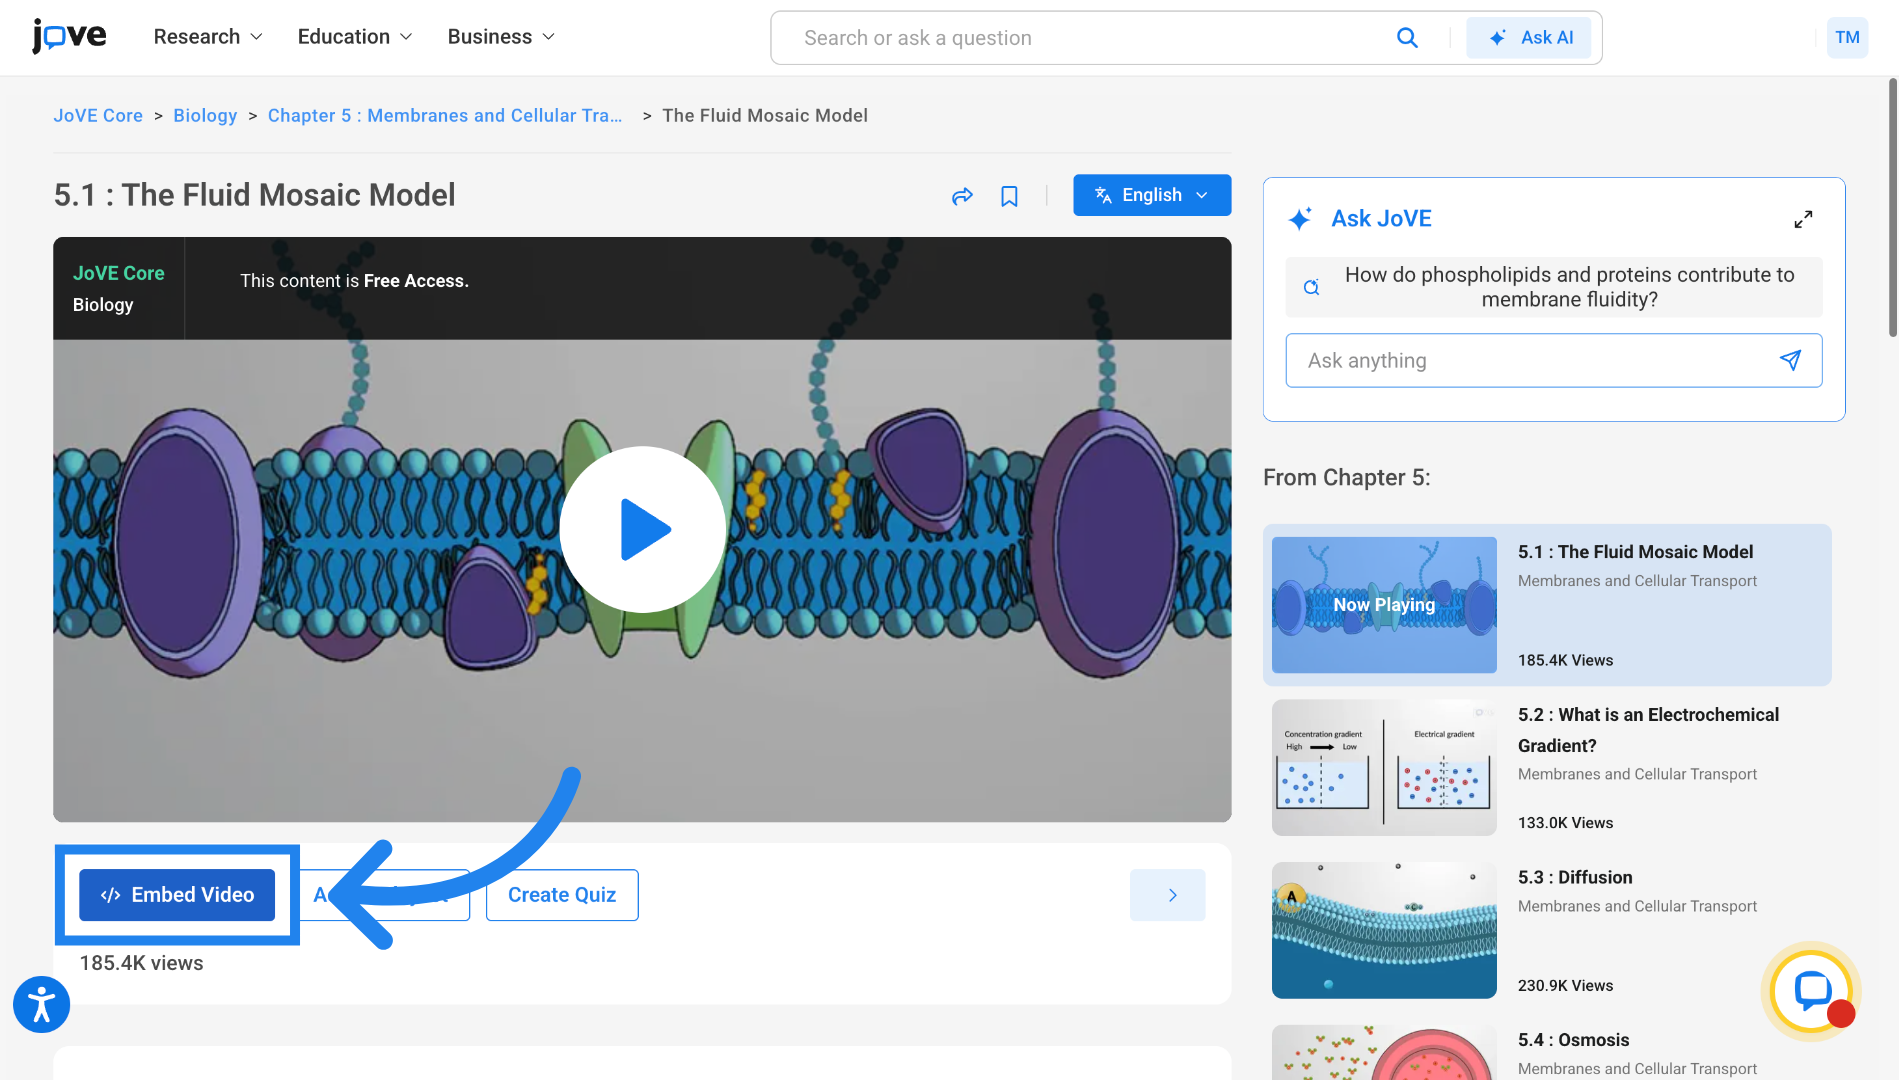Expand the Ask JoVE panel
This screenshot has width=1899, height=1080.
[1803, 219]
